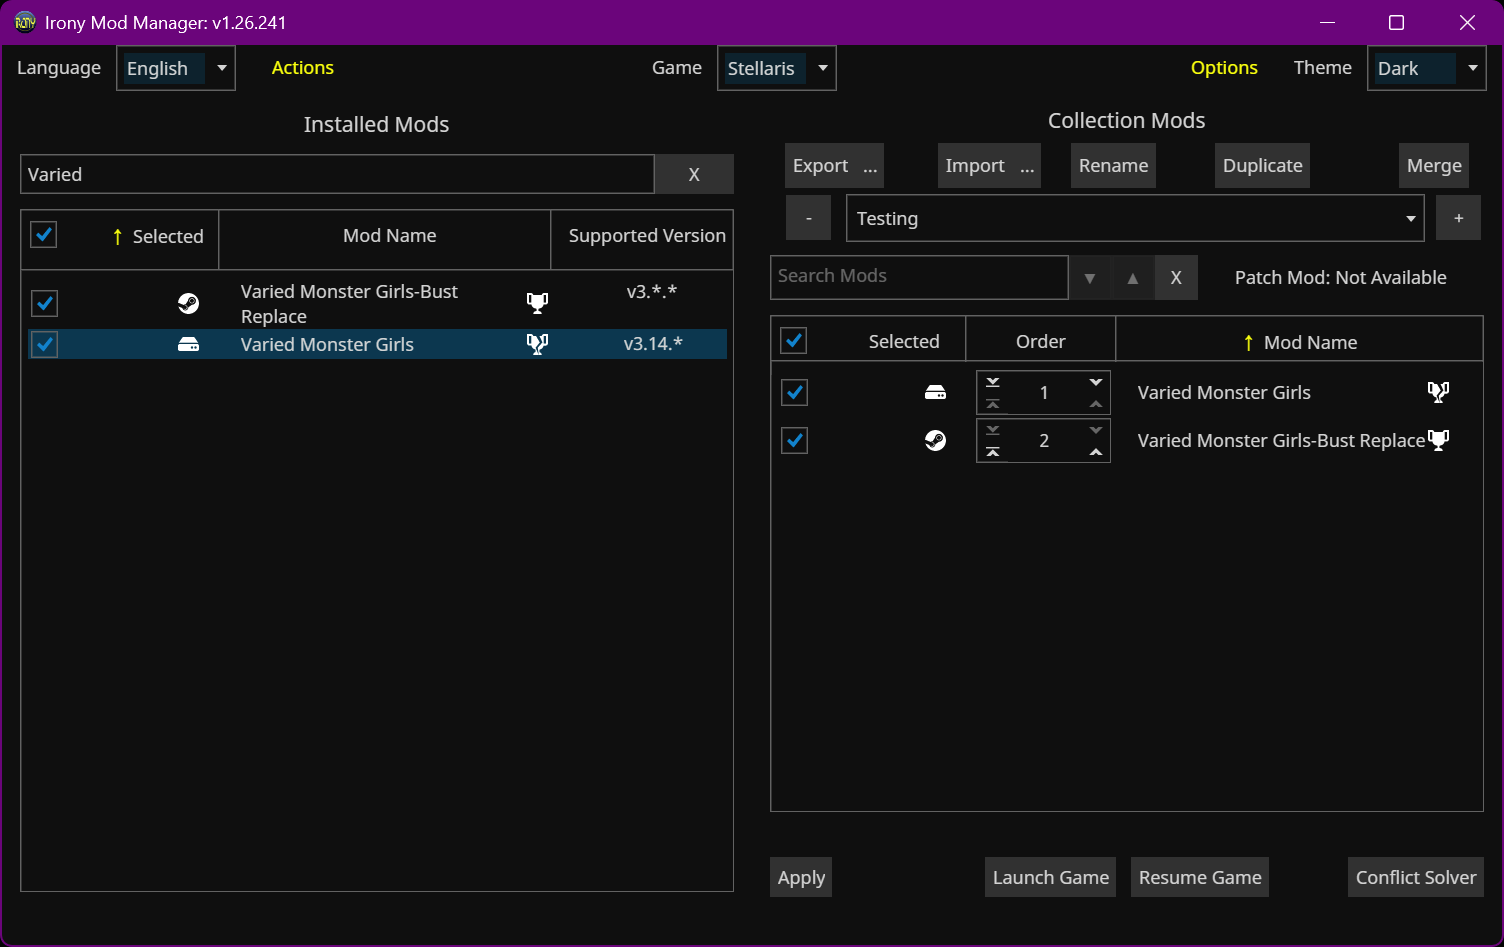Click the lower-left bar-and-arrow icon in order 2 stepper

993,452
